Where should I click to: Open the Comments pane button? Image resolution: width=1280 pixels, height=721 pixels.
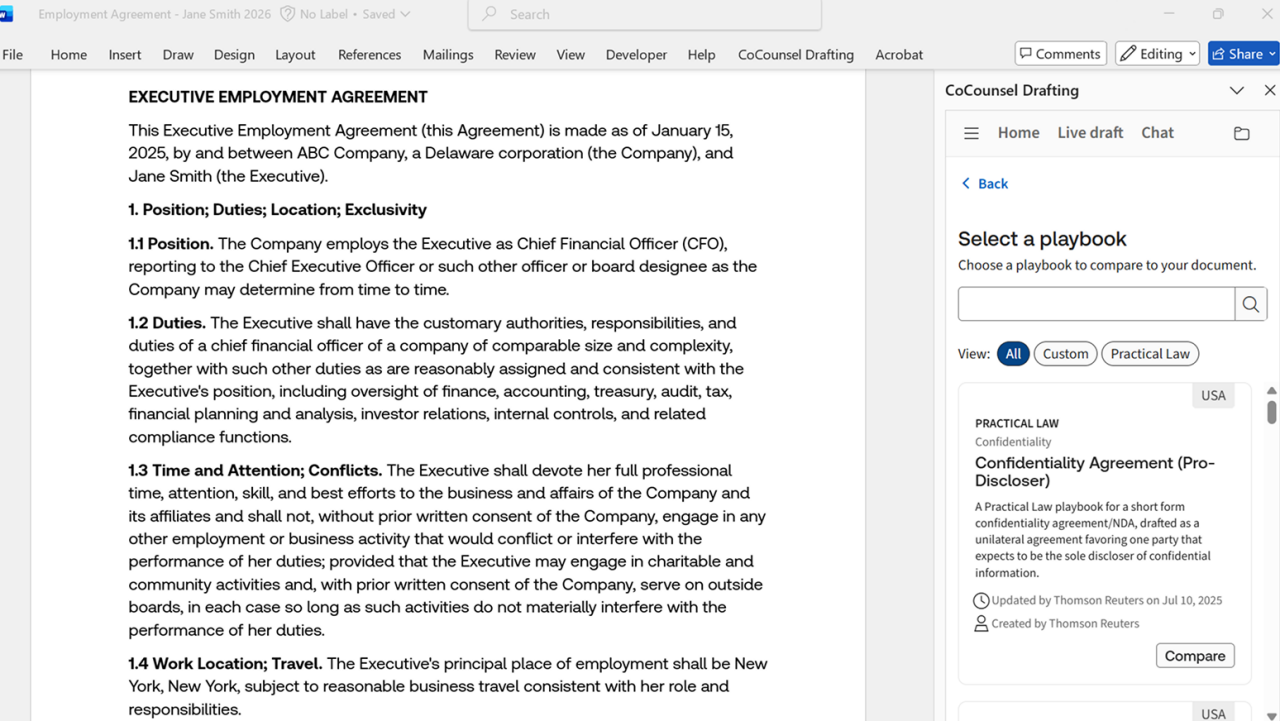click(1060, 54)
